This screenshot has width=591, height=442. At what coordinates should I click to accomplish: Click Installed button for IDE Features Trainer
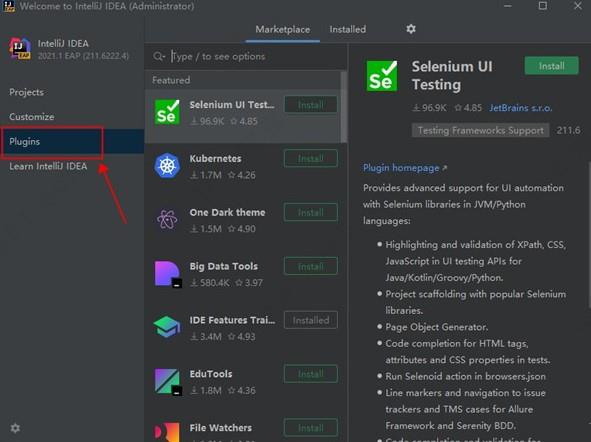tap(311, 320)
